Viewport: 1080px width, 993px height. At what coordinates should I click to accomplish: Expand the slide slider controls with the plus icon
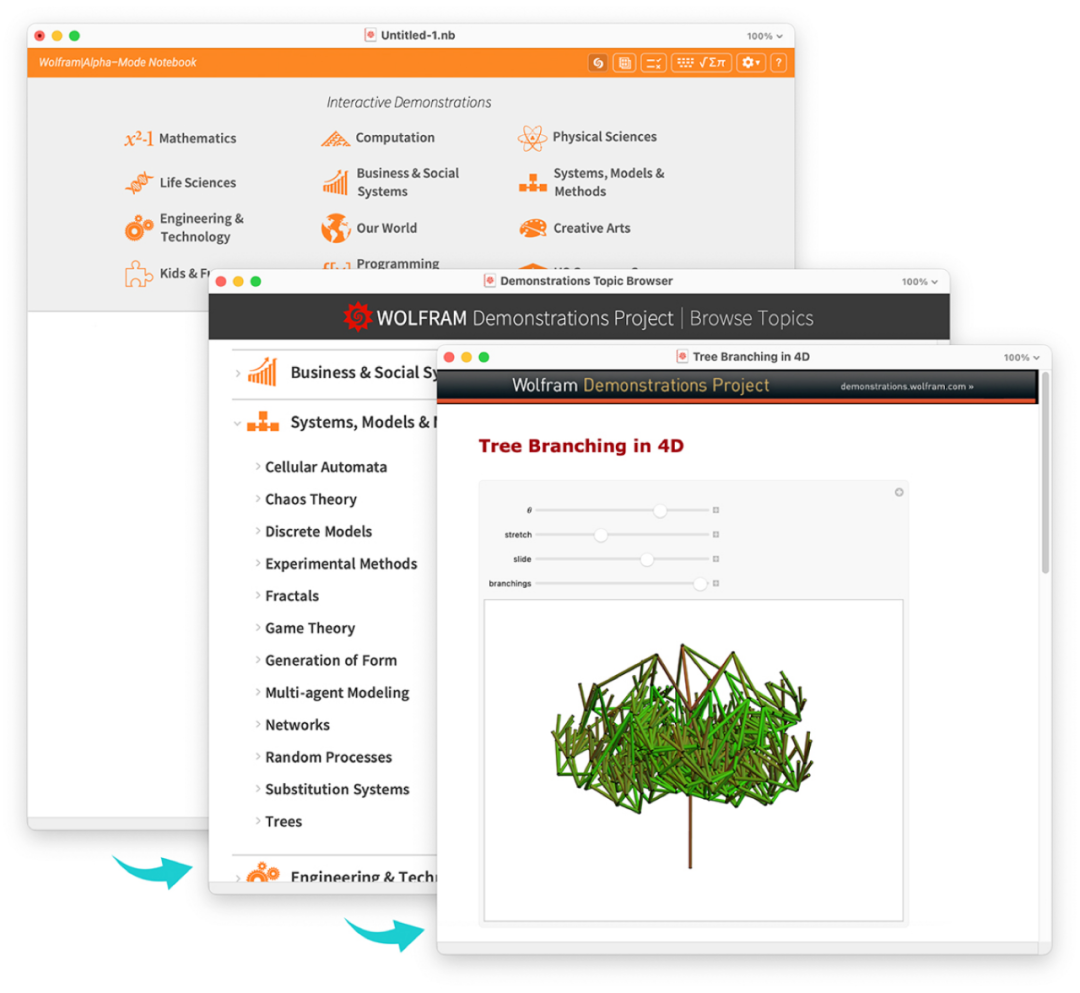[x=716, y=559]
